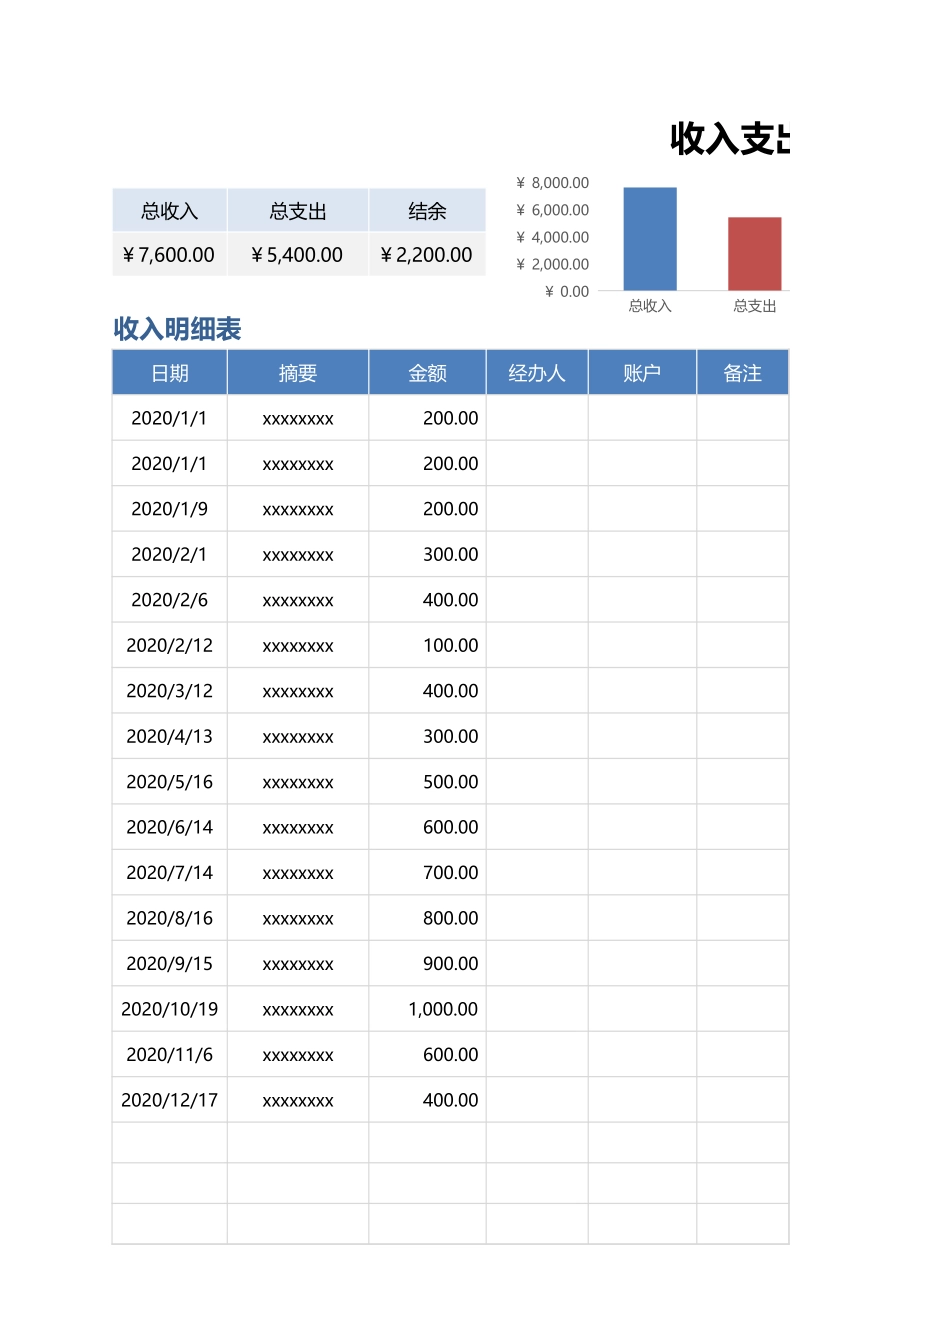950x1344 pixels.
Task: Select the 结余 summary header cell
Action: click(x=427, y=210)
